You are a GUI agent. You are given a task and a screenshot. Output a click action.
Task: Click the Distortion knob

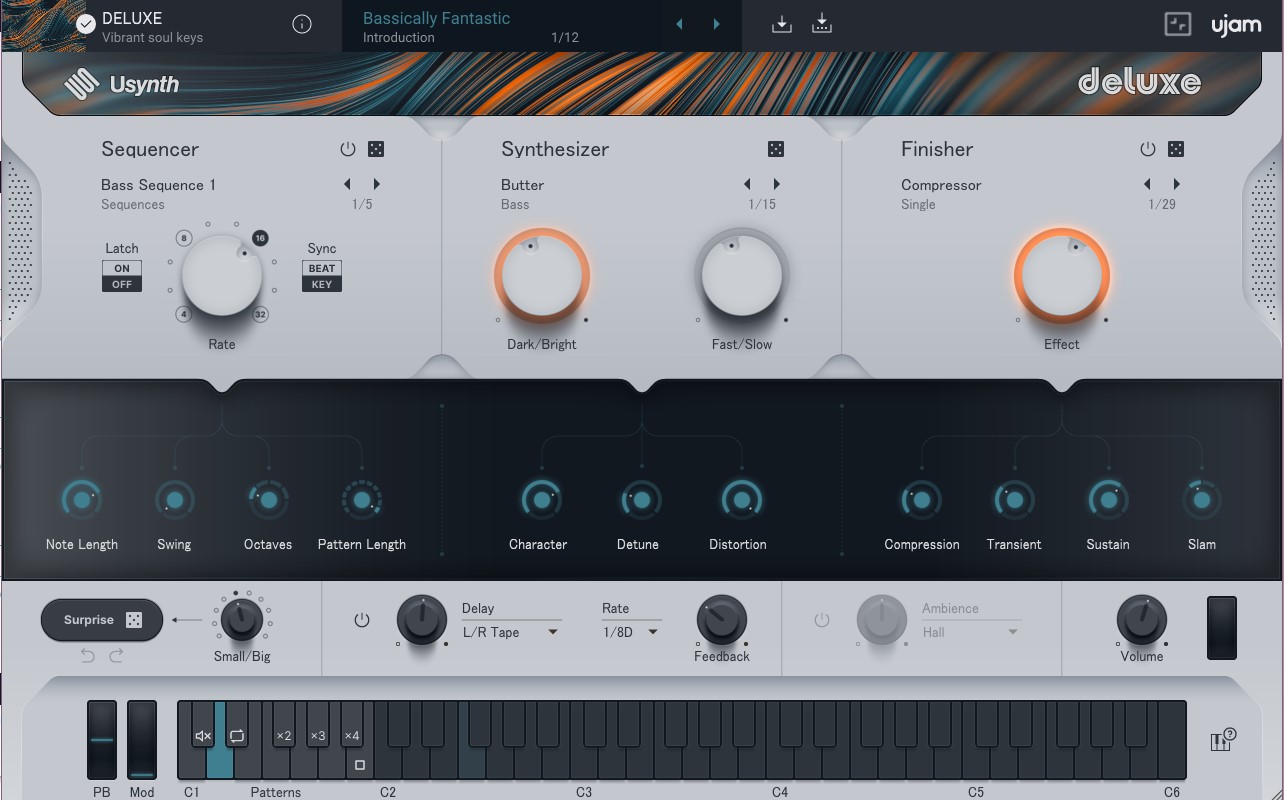741,499
